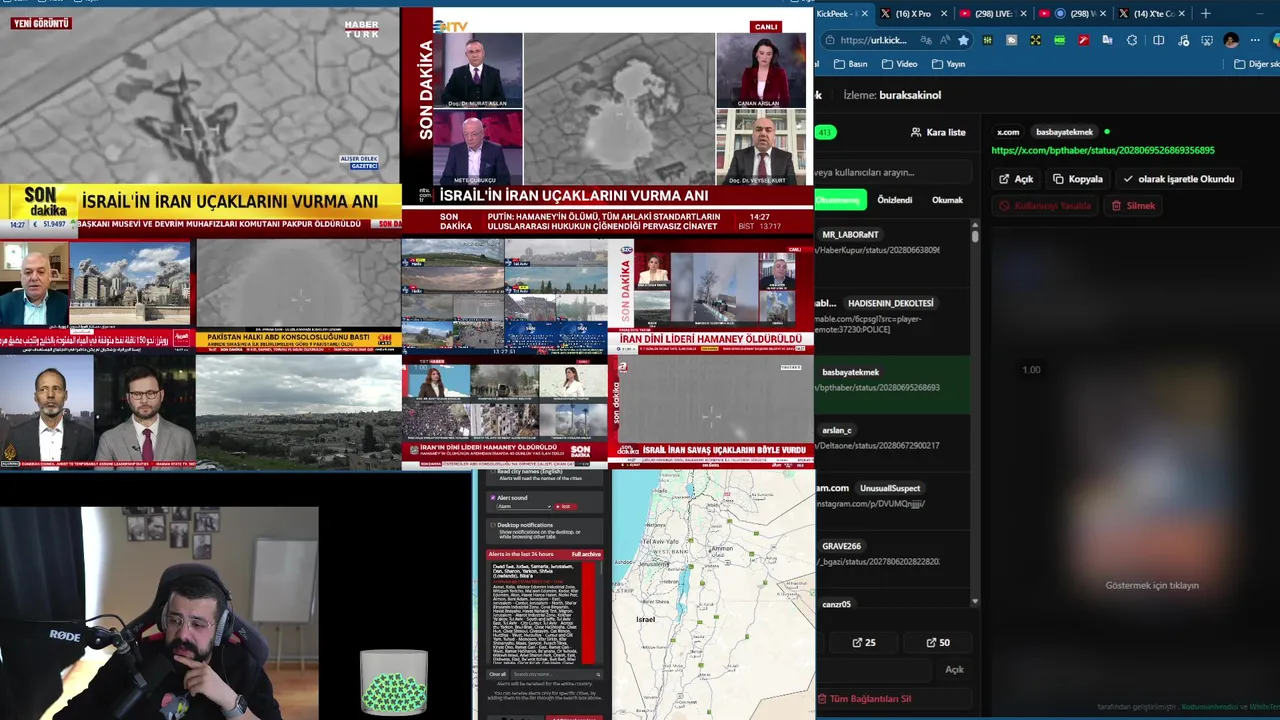Click the screenshot capture toolbar icon

1206,40
